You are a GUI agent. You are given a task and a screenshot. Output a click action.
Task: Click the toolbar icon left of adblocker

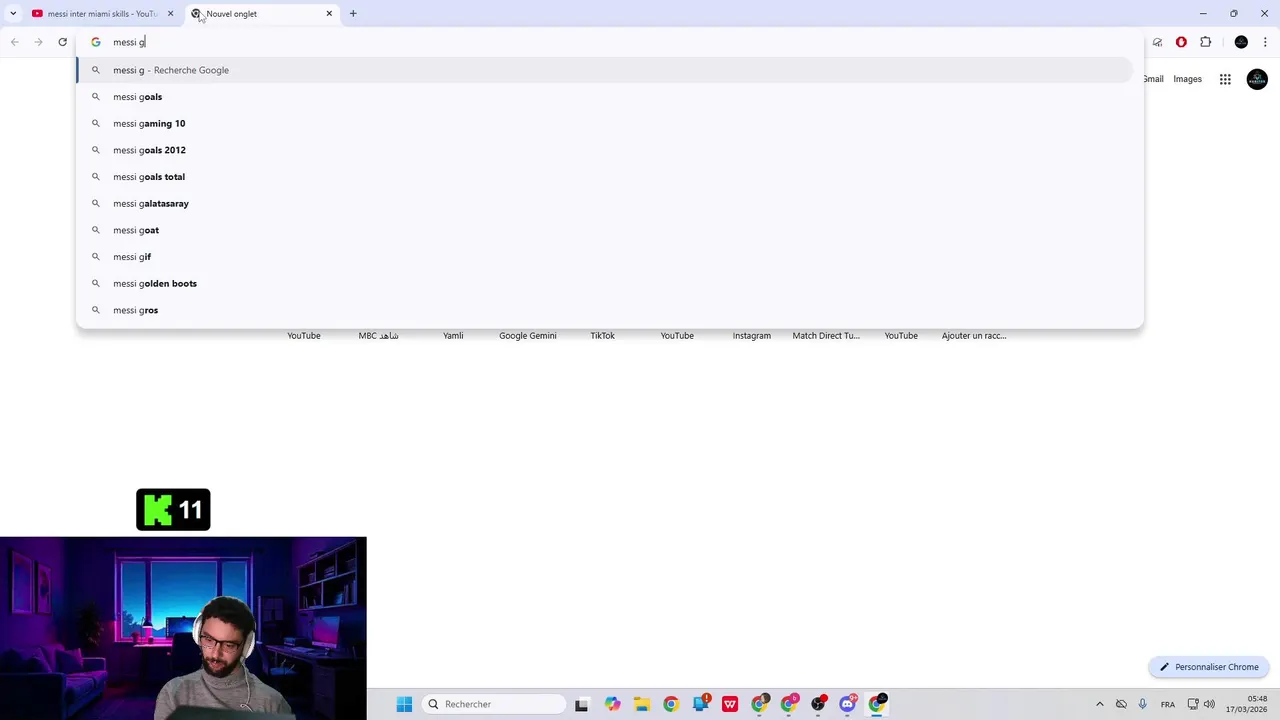[x=1157, y=42]
